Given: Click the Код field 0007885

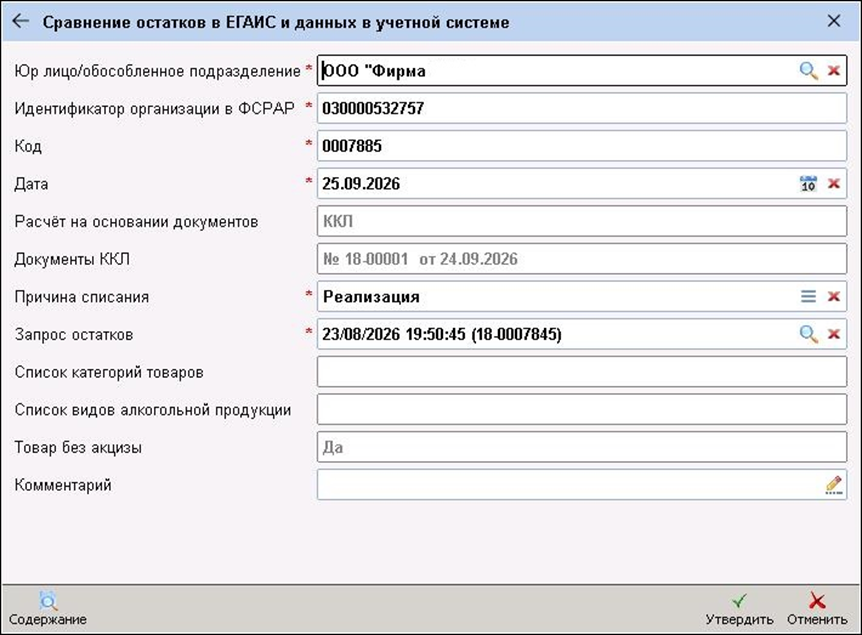Looking at the screenshot, I should click(582, 146).
